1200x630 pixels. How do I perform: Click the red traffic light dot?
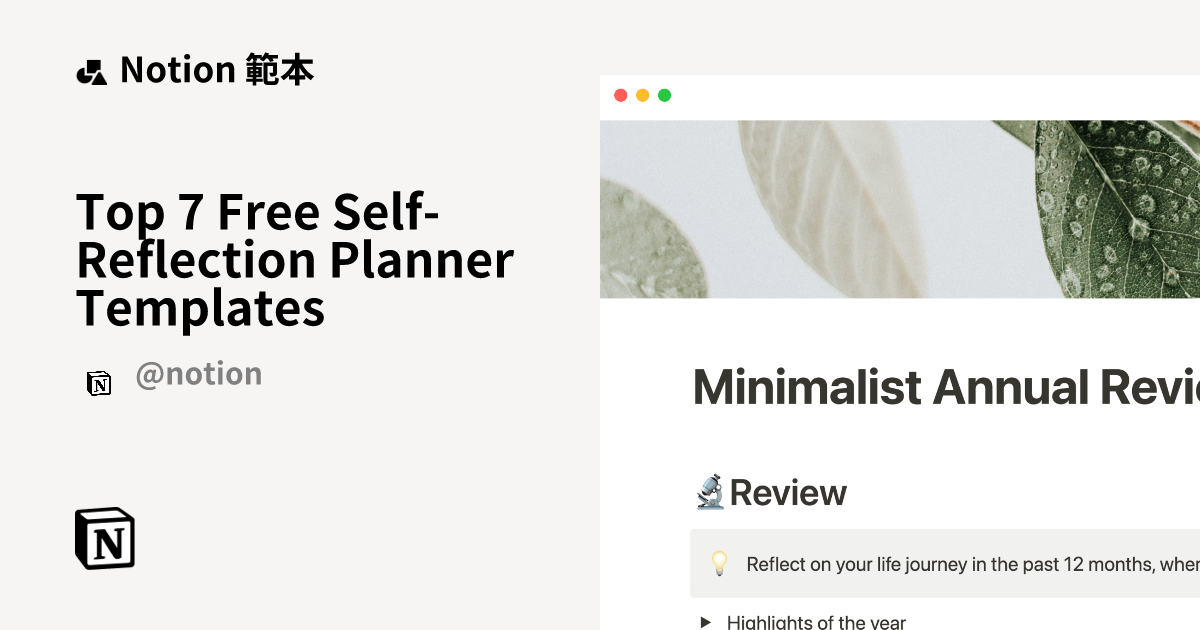point(621,95)
